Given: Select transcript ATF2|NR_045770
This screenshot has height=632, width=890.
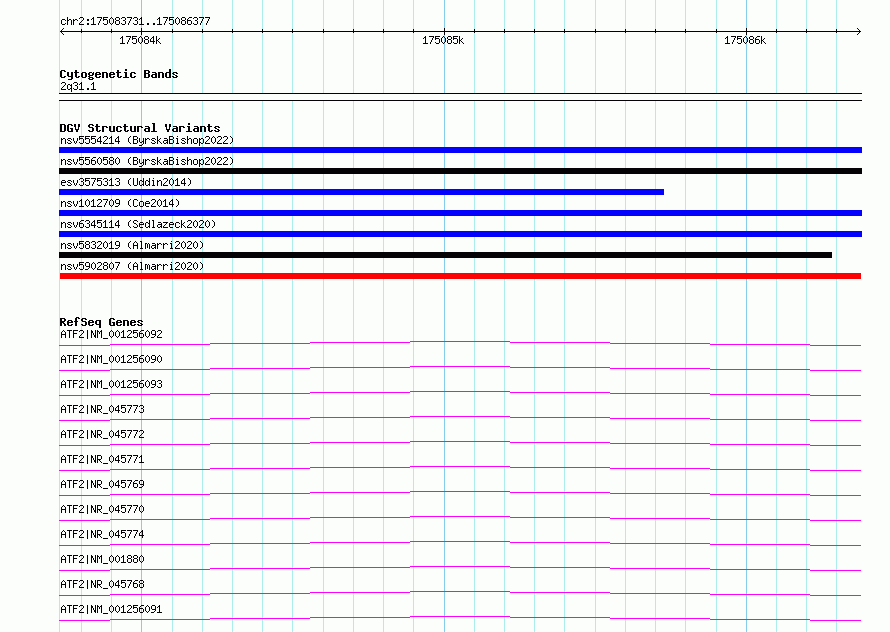Looking at the screenshot, I should [x=102, y=509].
